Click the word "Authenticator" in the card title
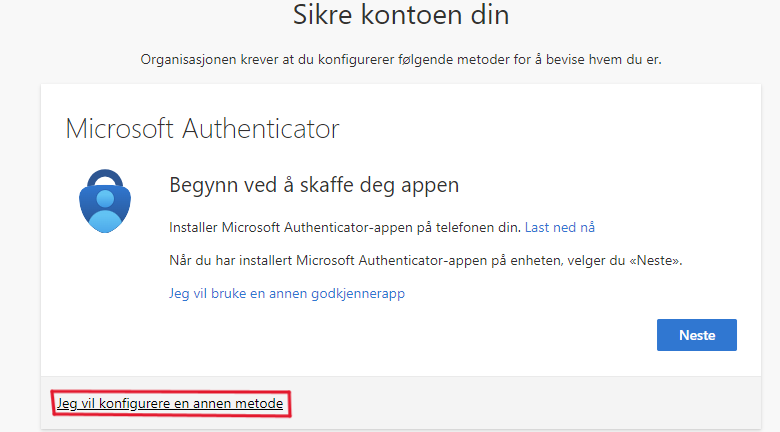The width and height of the screenshot is (780, 432). 264,128
